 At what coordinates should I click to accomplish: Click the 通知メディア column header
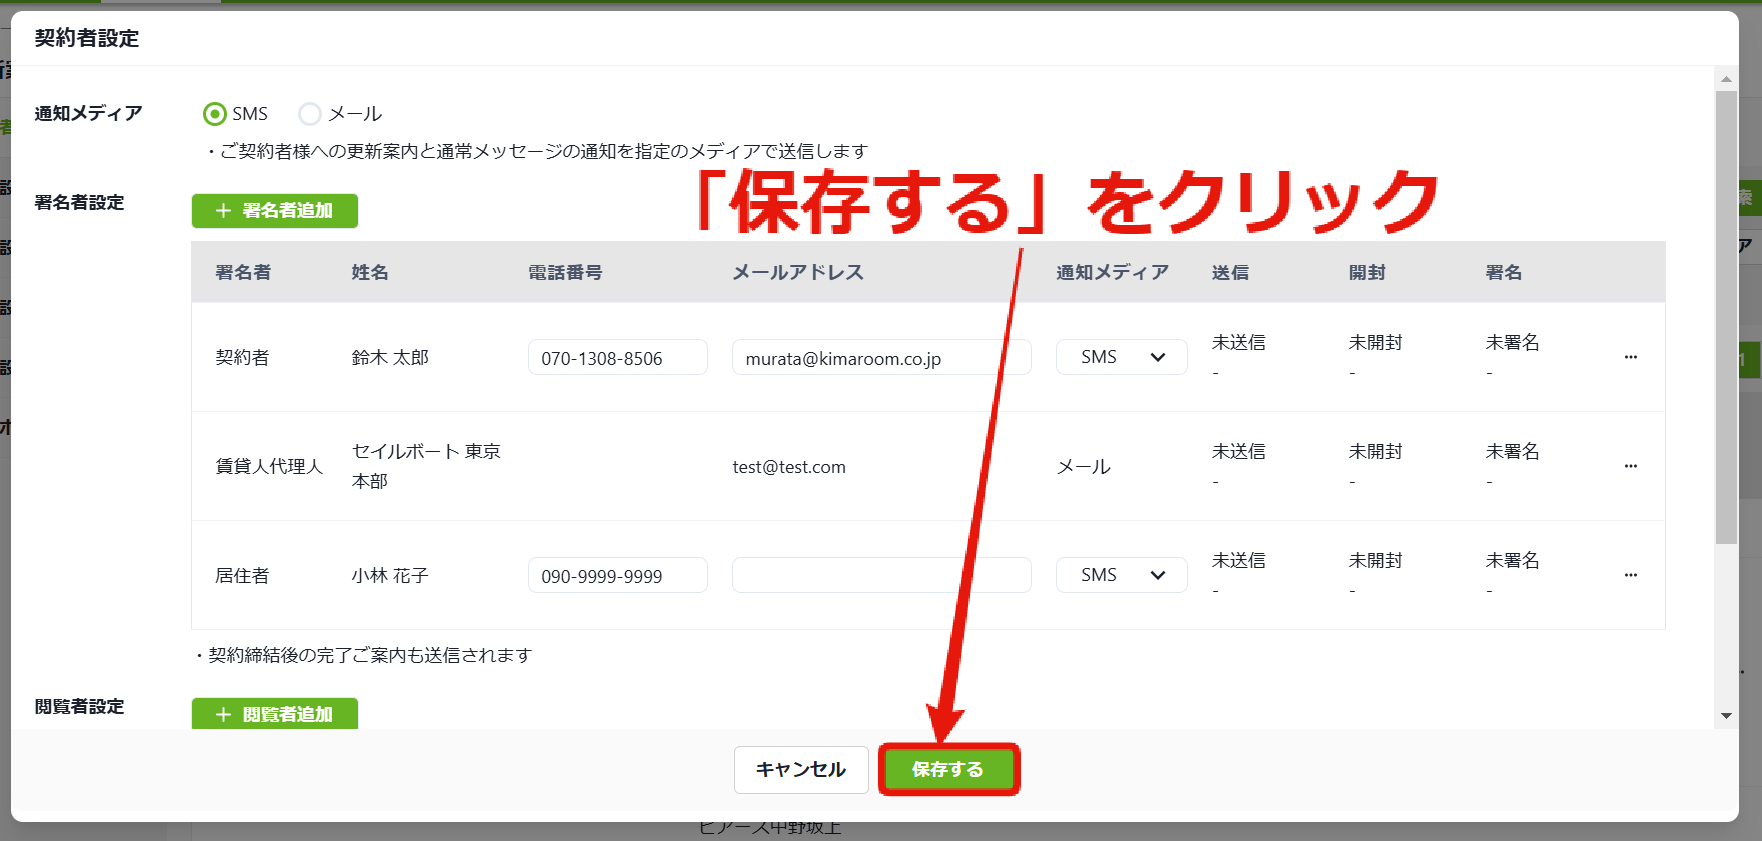coord(1112,272)
